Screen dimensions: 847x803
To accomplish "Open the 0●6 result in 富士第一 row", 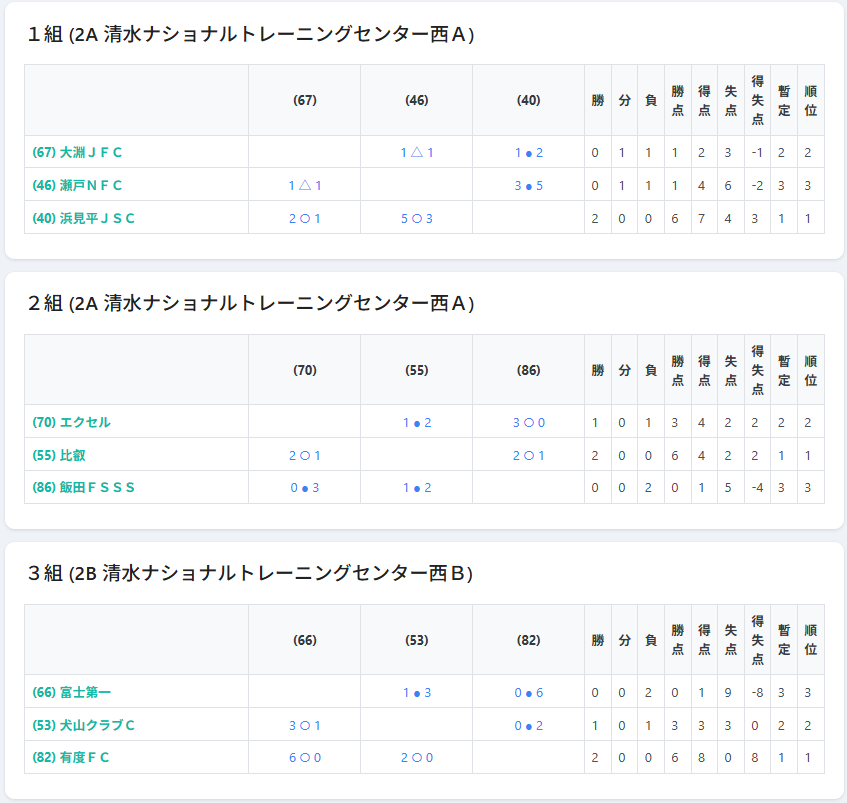I will tap(529, 693).
